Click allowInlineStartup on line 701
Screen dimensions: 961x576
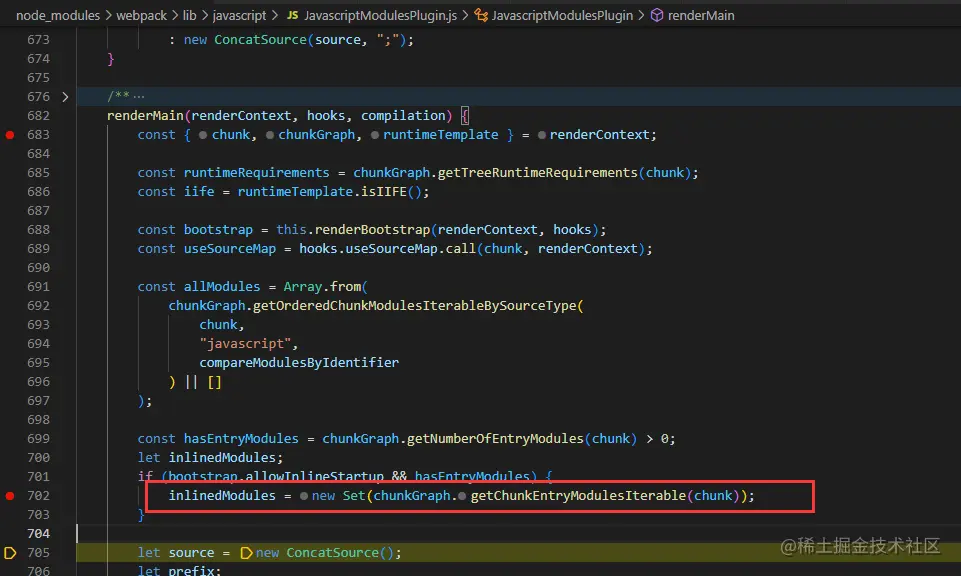tap(314, 477)
